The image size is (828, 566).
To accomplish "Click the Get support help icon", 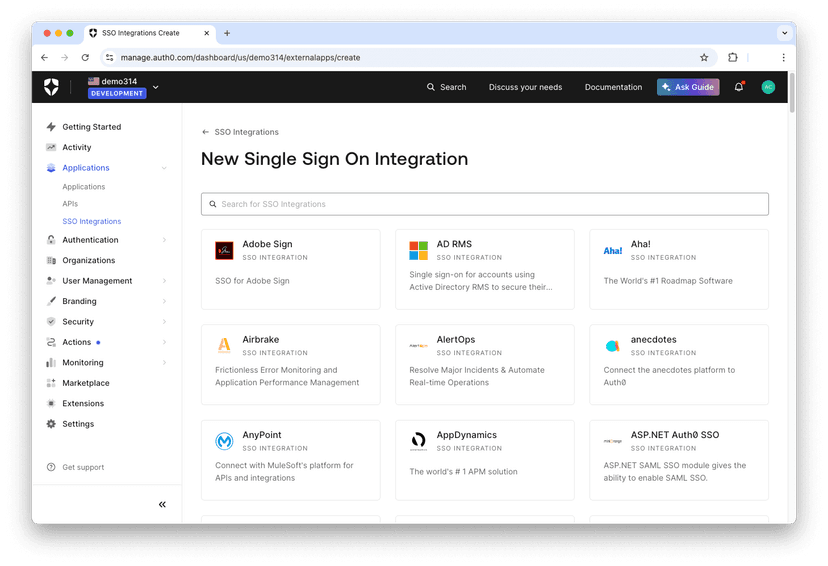I will click(51, 467).
